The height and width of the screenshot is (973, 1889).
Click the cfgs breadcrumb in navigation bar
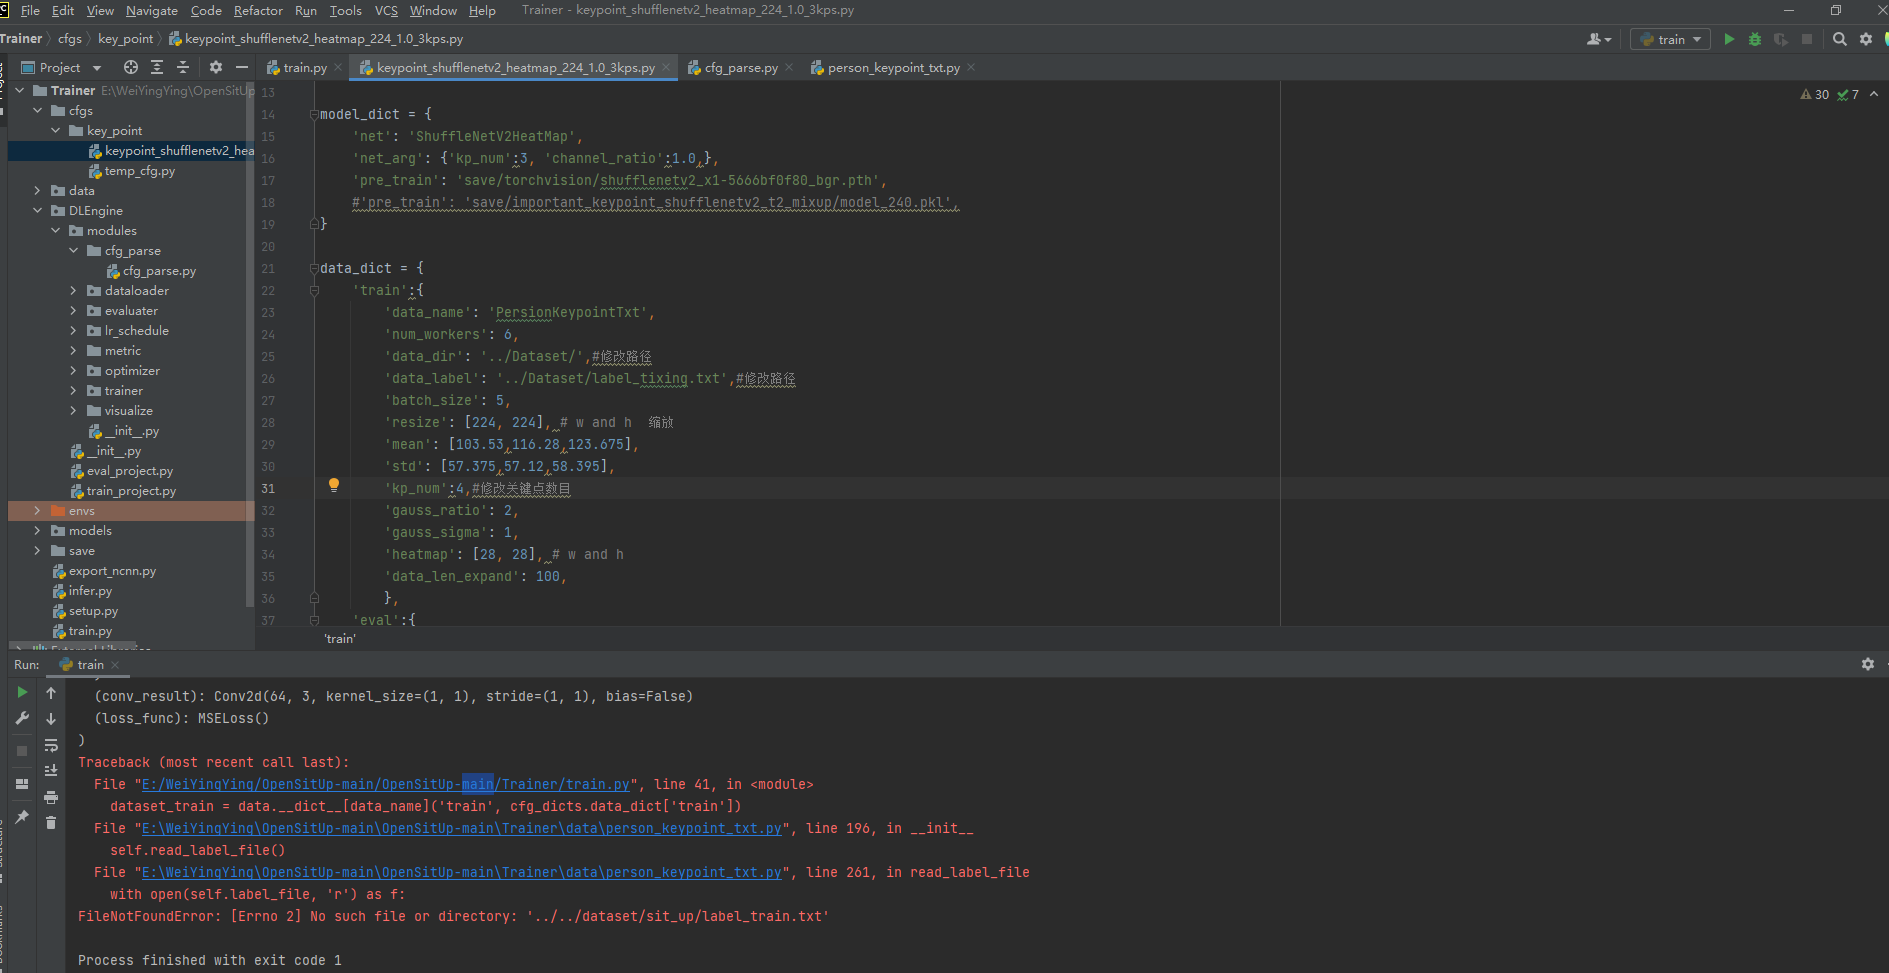pyautogui.click(x=70, y=39)
